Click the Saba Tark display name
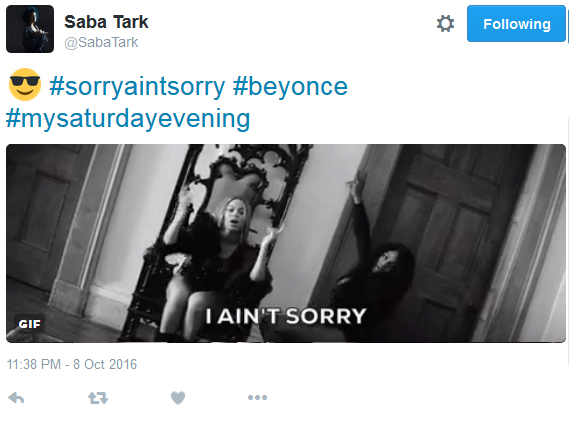The height and width of the screenshot is (426, 574). click(x=106, y=22)
